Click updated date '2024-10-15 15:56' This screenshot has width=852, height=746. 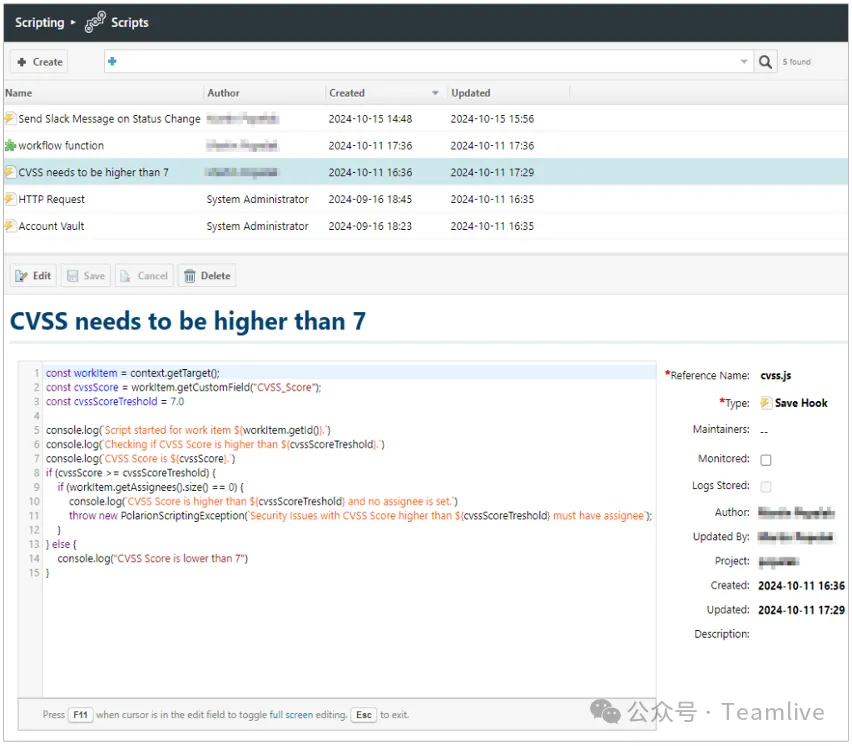coord(492,118)
